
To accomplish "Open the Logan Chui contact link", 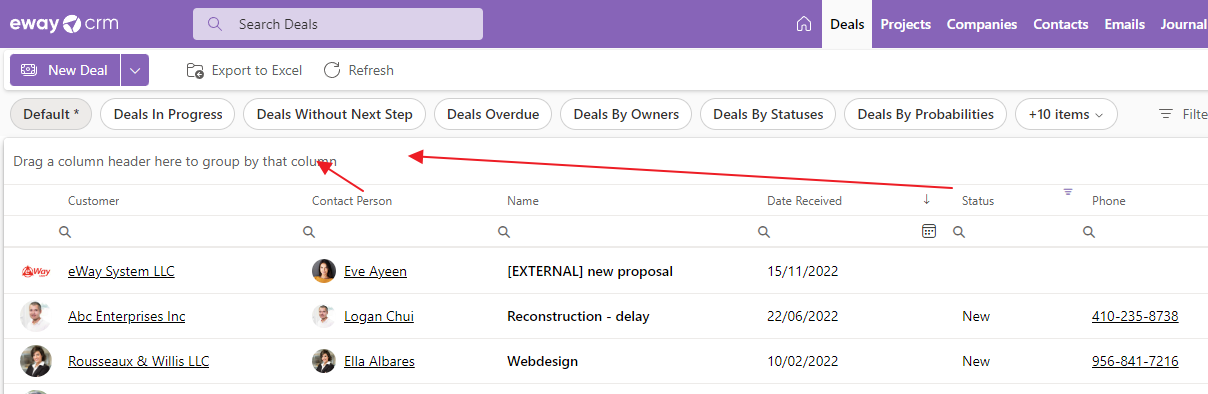I will 379,316.
